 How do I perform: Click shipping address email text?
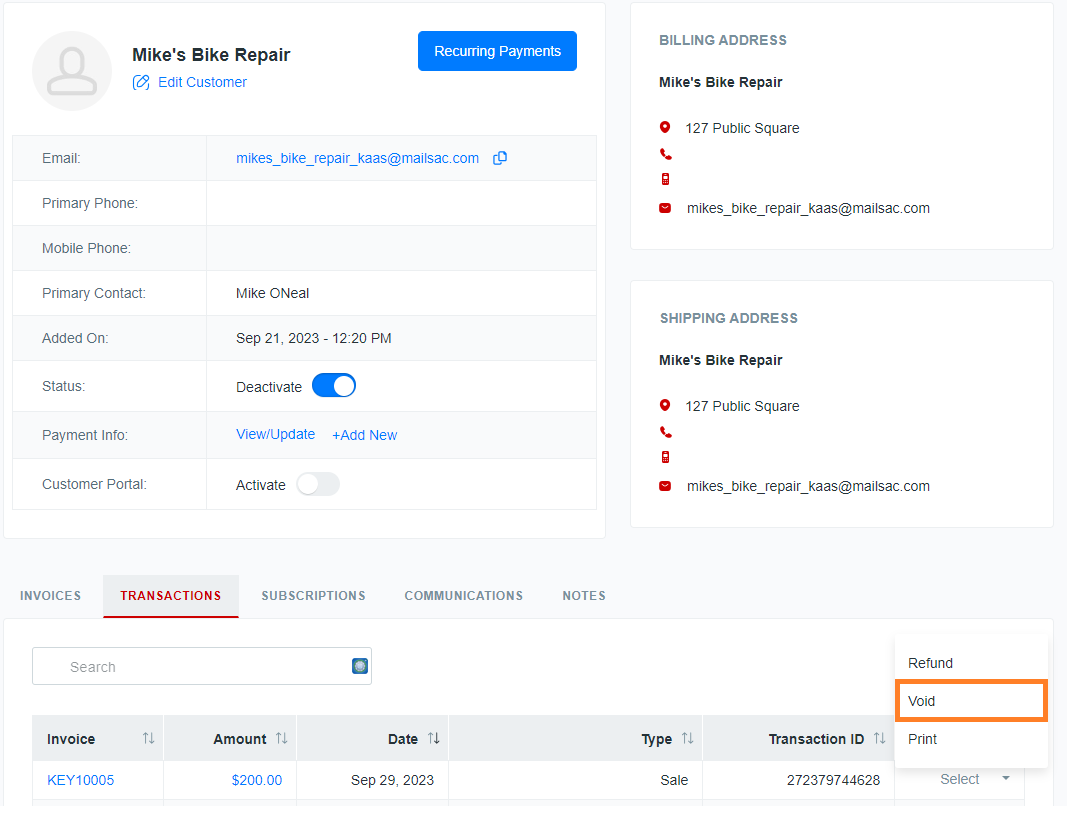point(808,487)
